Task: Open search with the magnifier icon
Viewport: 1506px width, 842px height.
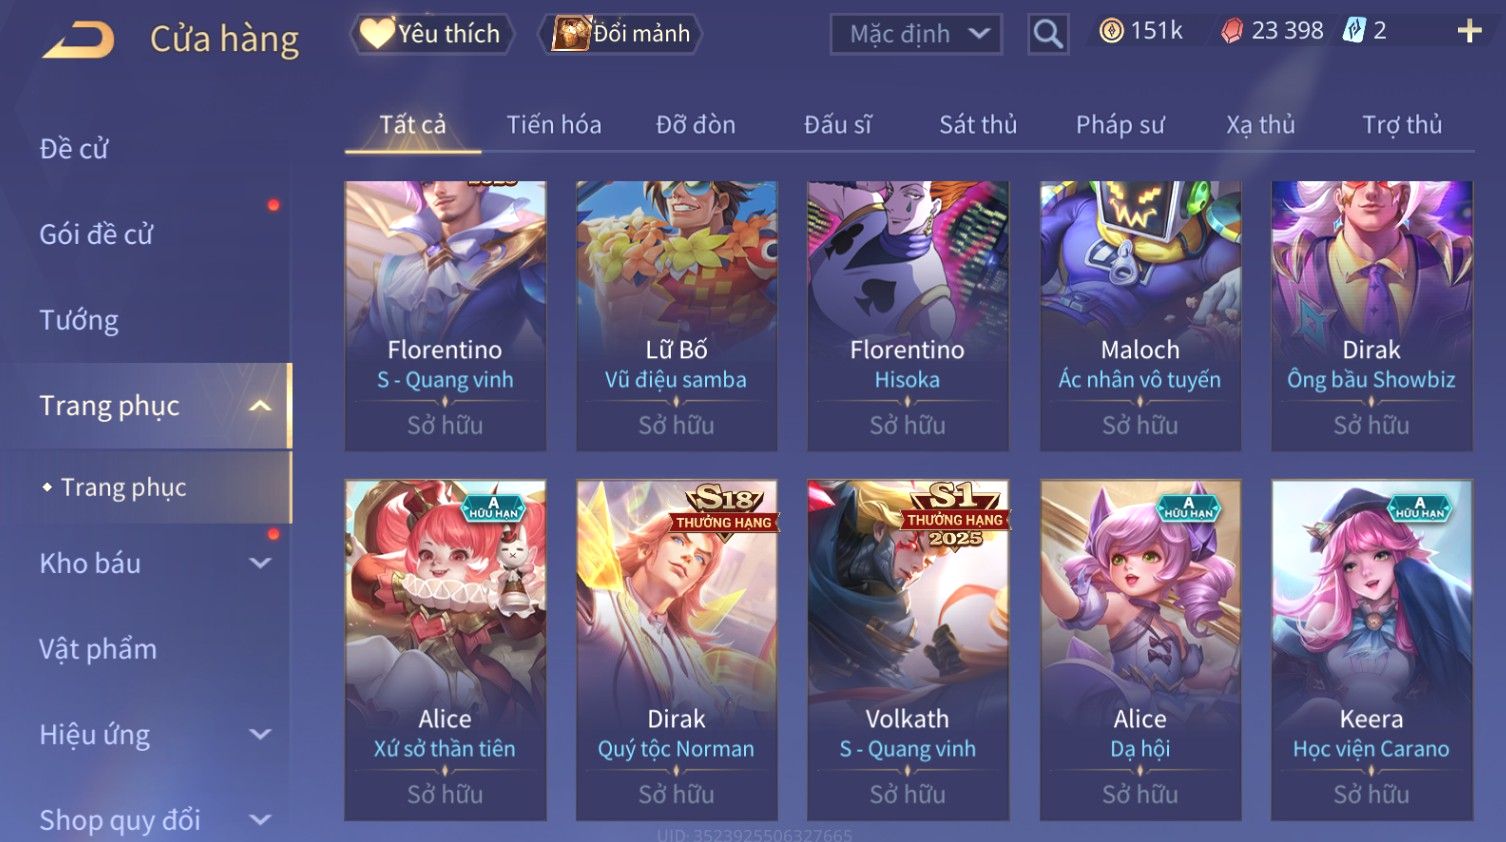Action: (x=1048, y=34)
